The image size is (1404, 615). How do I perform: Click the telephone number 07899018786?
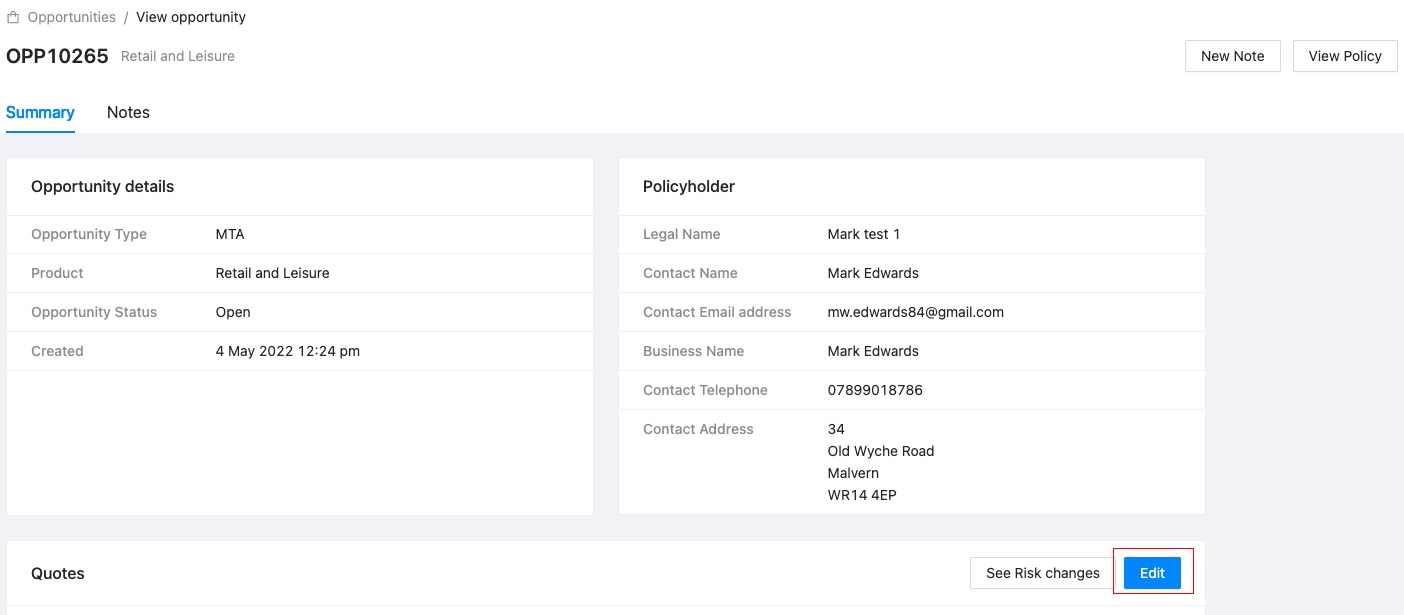tap(875, 390)
